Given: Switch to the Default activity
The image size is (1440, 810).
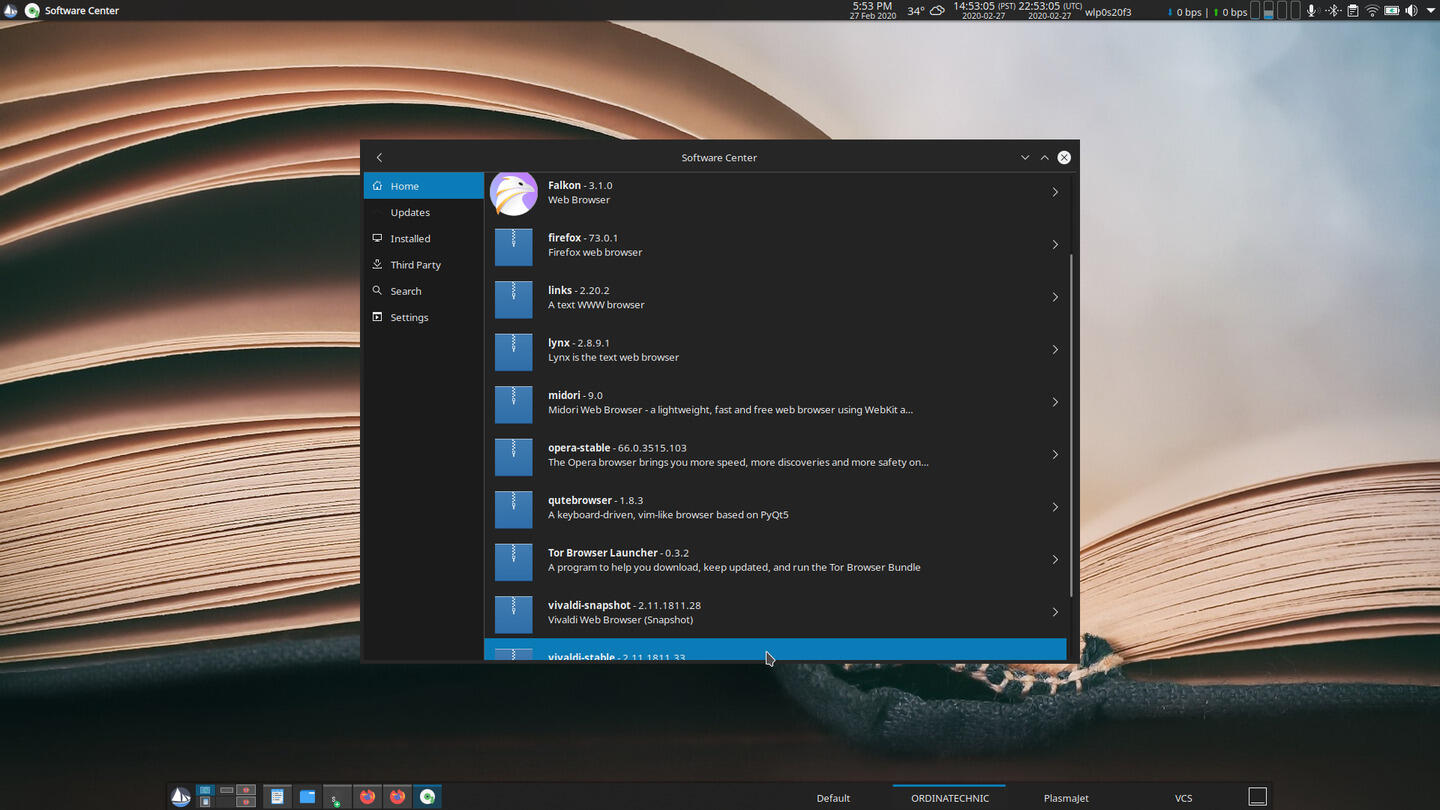Looking at the screenshot, I should click(833, 798).
